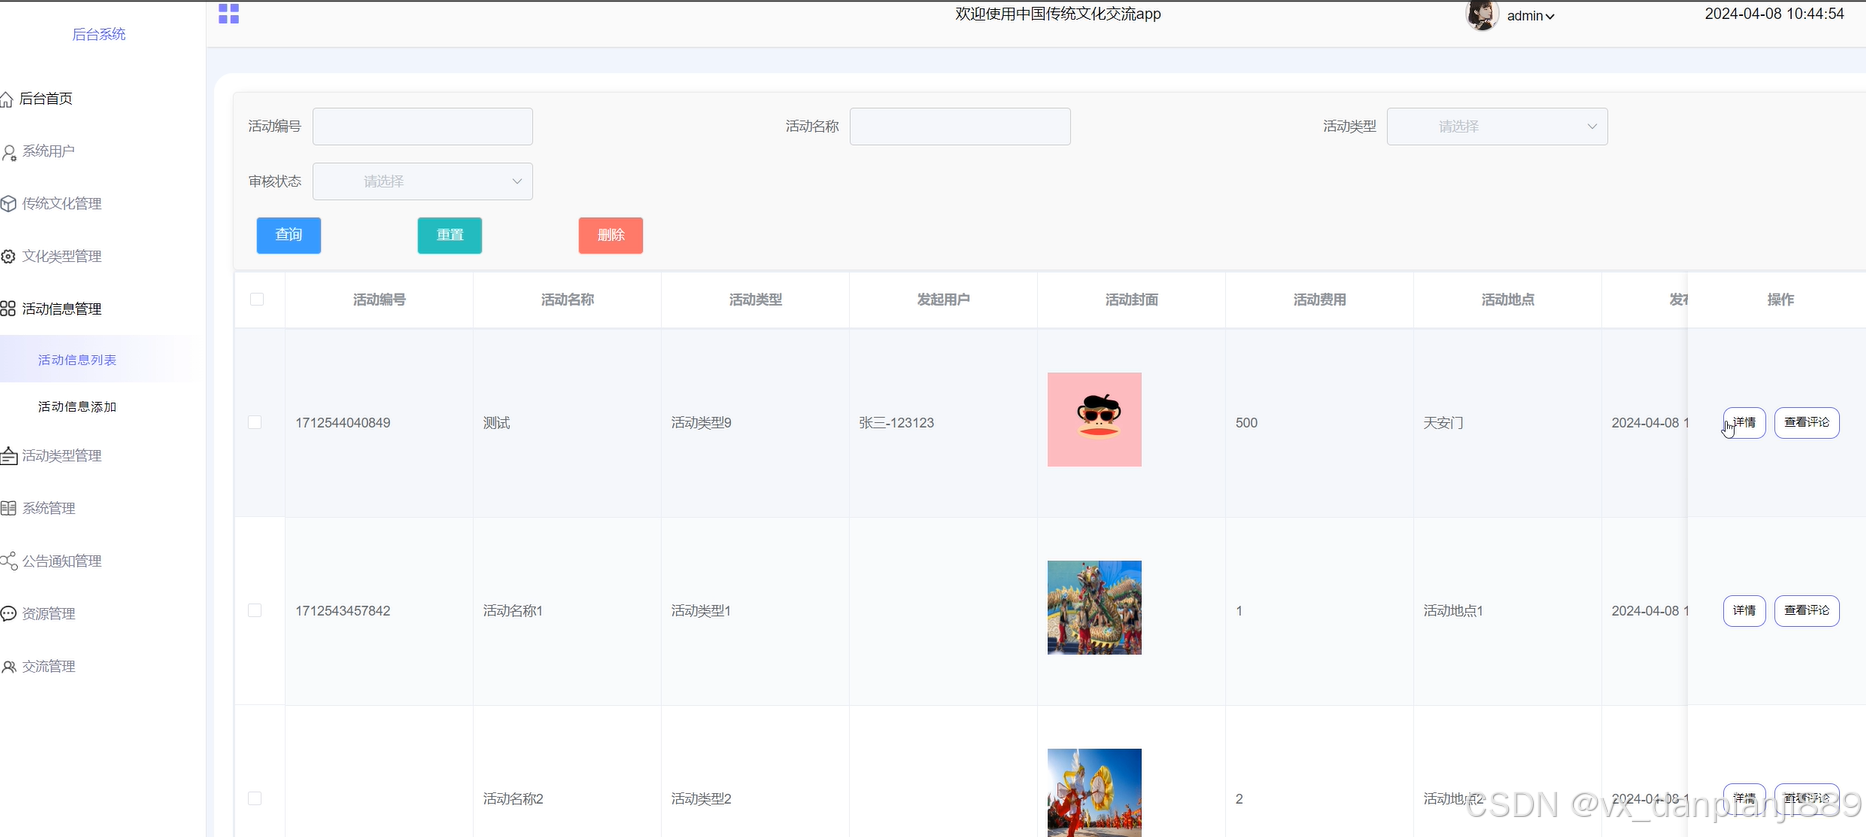1866x837 pixels.
Task: Click the cell 活动地点1
Action: (x=1453, y=611)
